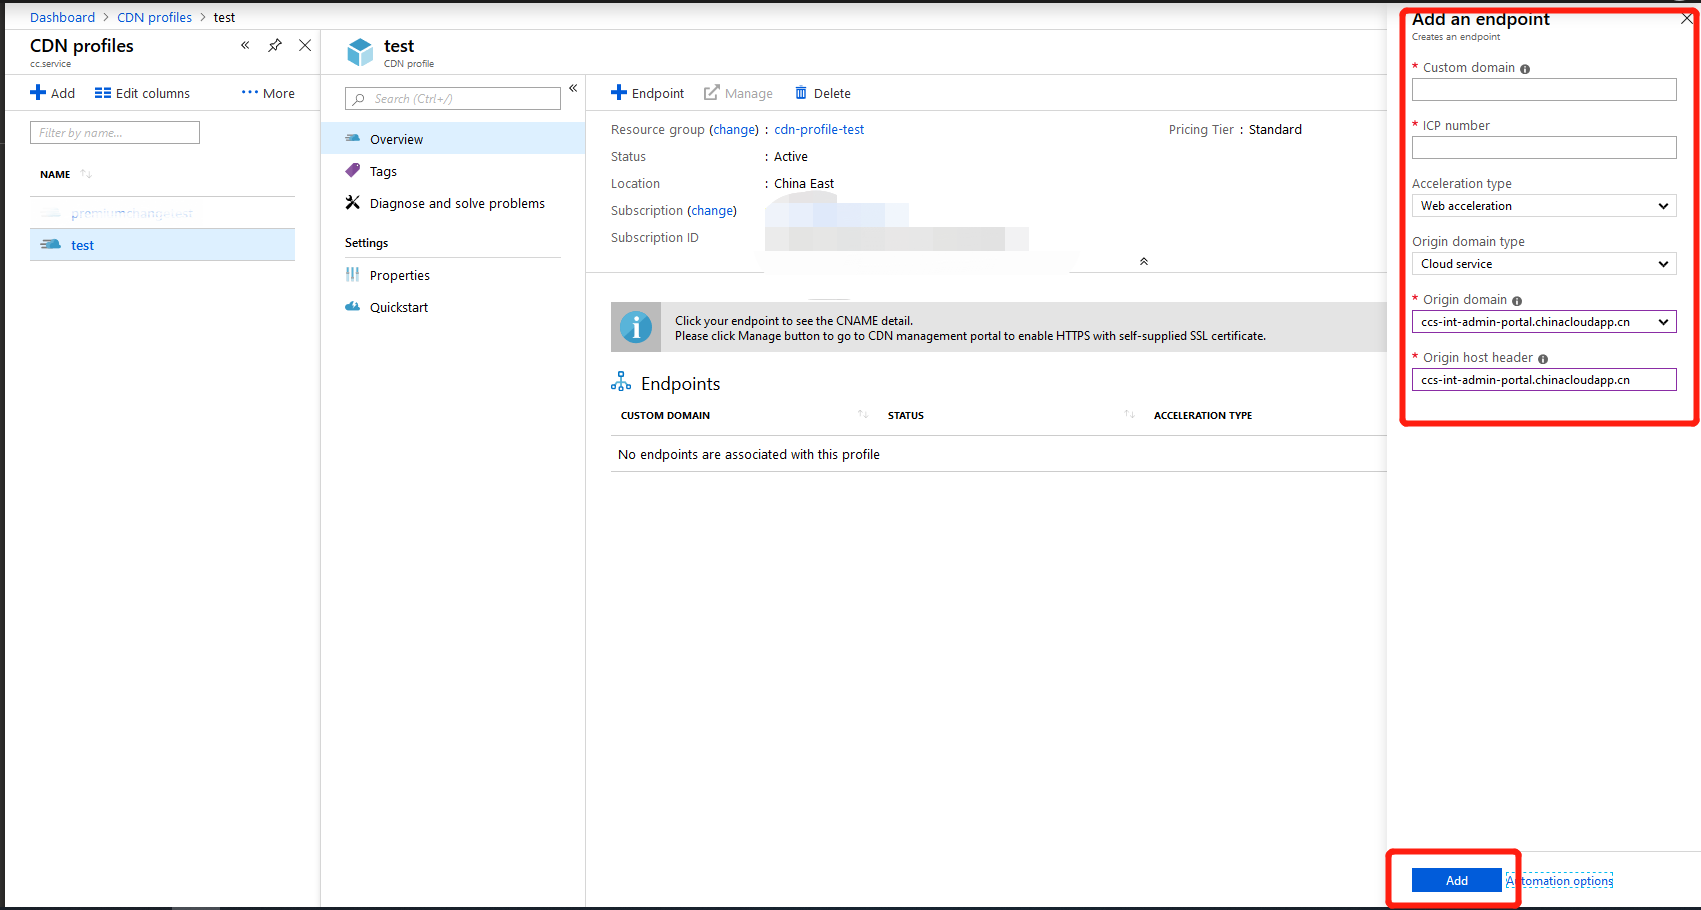The width and height of the screenshot is (1701, 910).
Task: Add a new CDN profile
Action: tap(53, 93)
